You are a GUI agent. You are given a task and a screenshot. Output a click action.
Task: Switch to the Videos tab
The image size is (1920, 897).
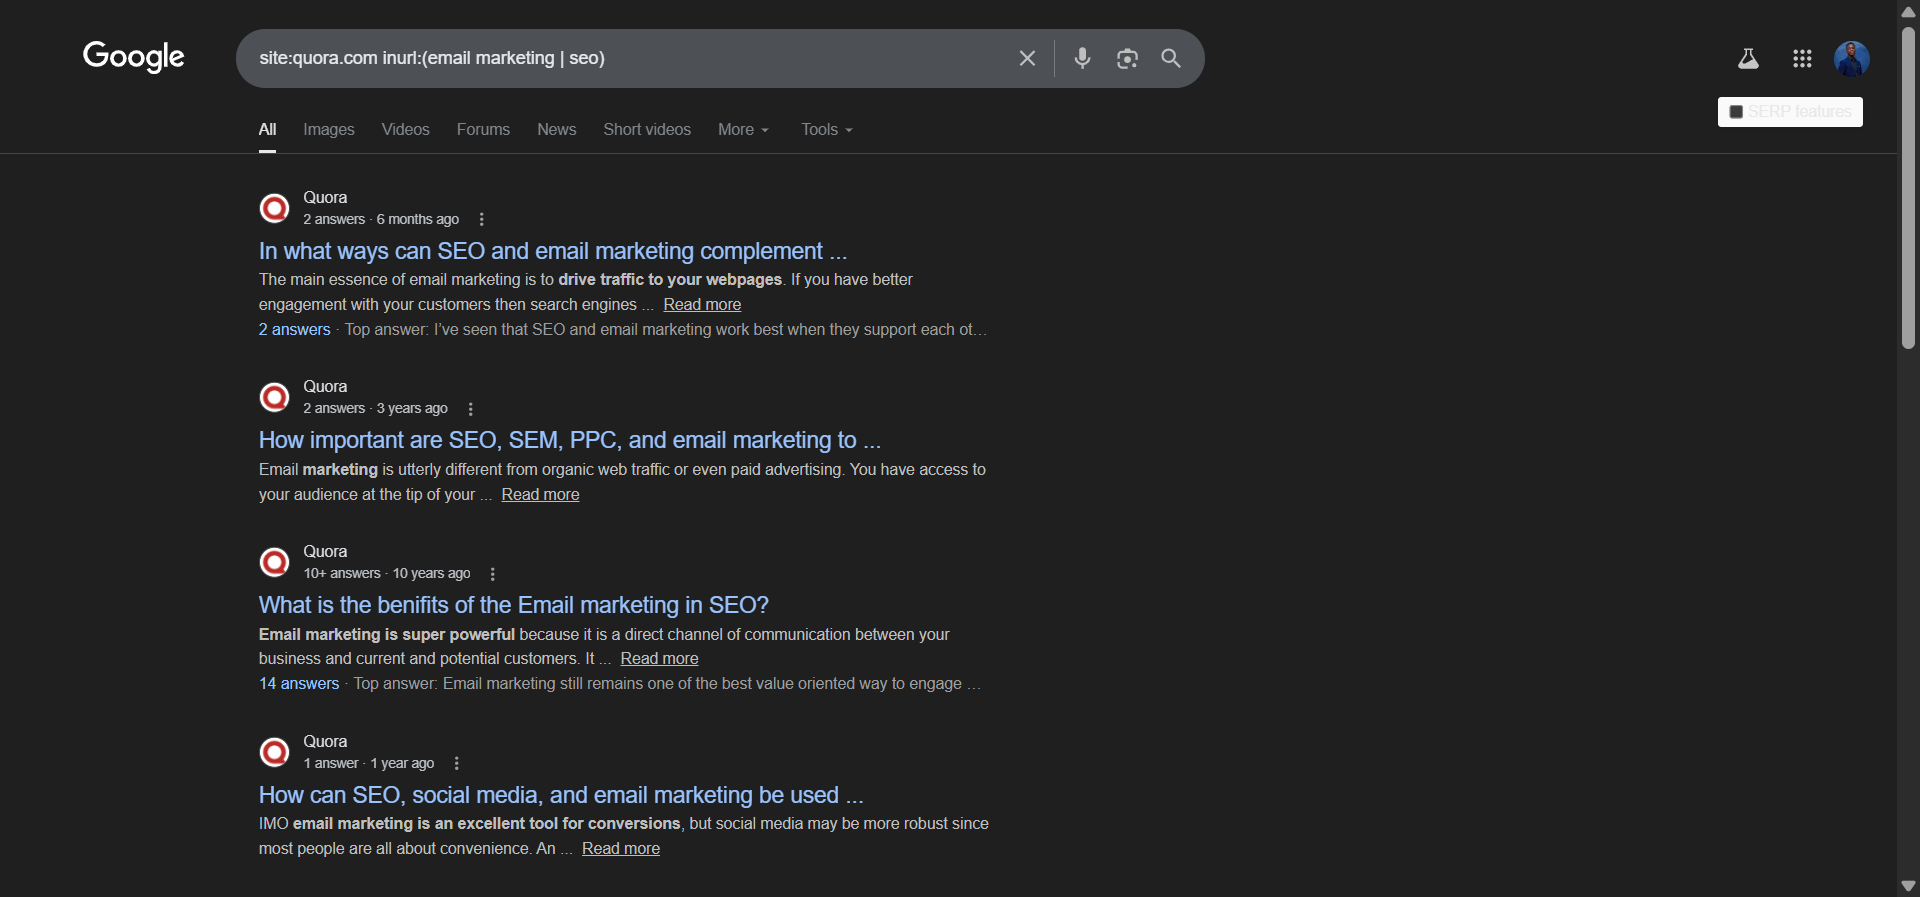coord(405,130)
